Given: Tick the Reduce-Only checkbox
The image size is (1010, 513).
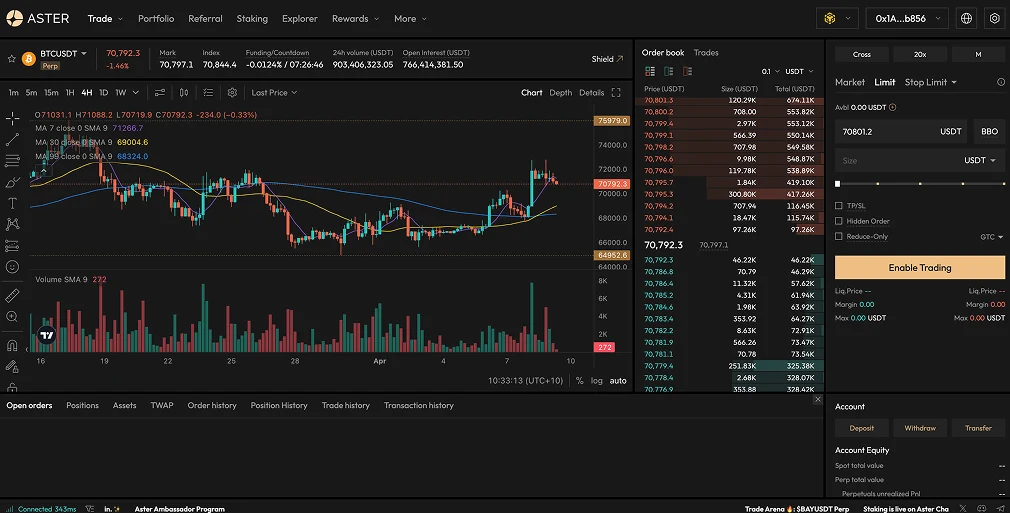Looking at the screenshot, I should [x=839, y=237].
